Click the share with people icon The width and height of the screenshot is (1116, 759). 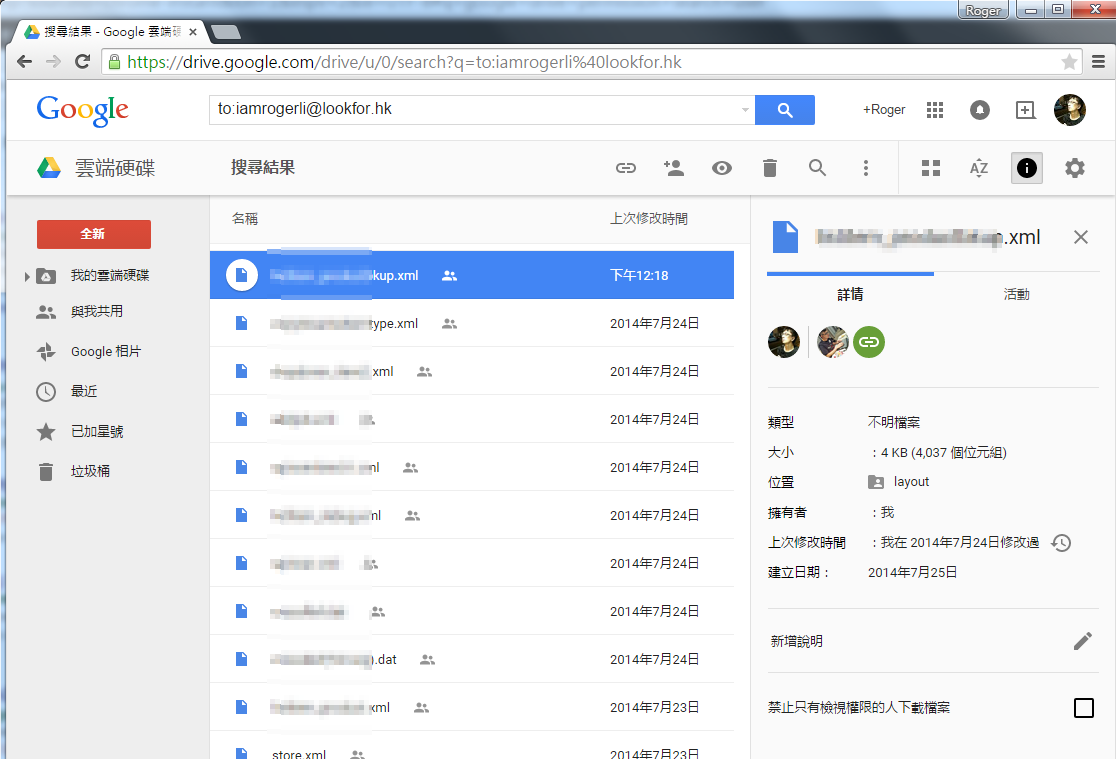(x=673, y=168)
